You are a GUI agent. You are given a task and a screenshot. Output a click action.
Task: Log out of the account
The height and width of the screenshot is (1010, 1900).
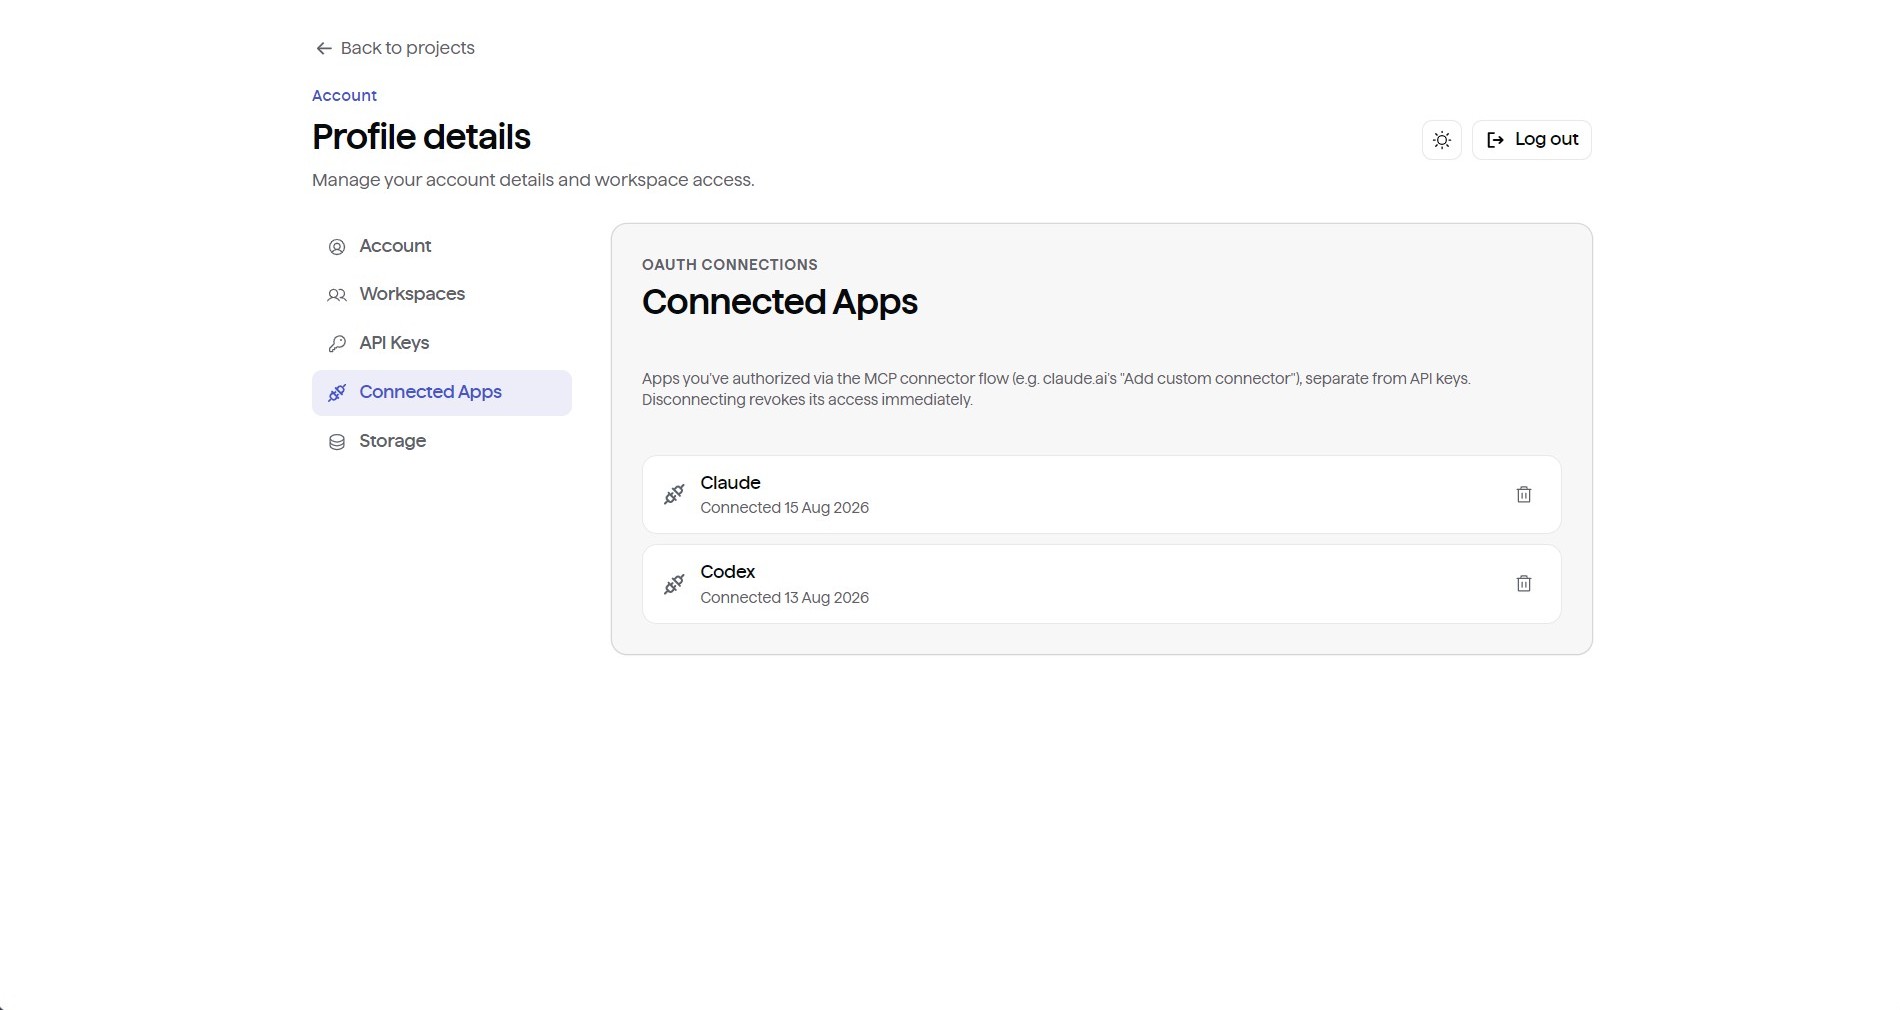[1531, 140]
